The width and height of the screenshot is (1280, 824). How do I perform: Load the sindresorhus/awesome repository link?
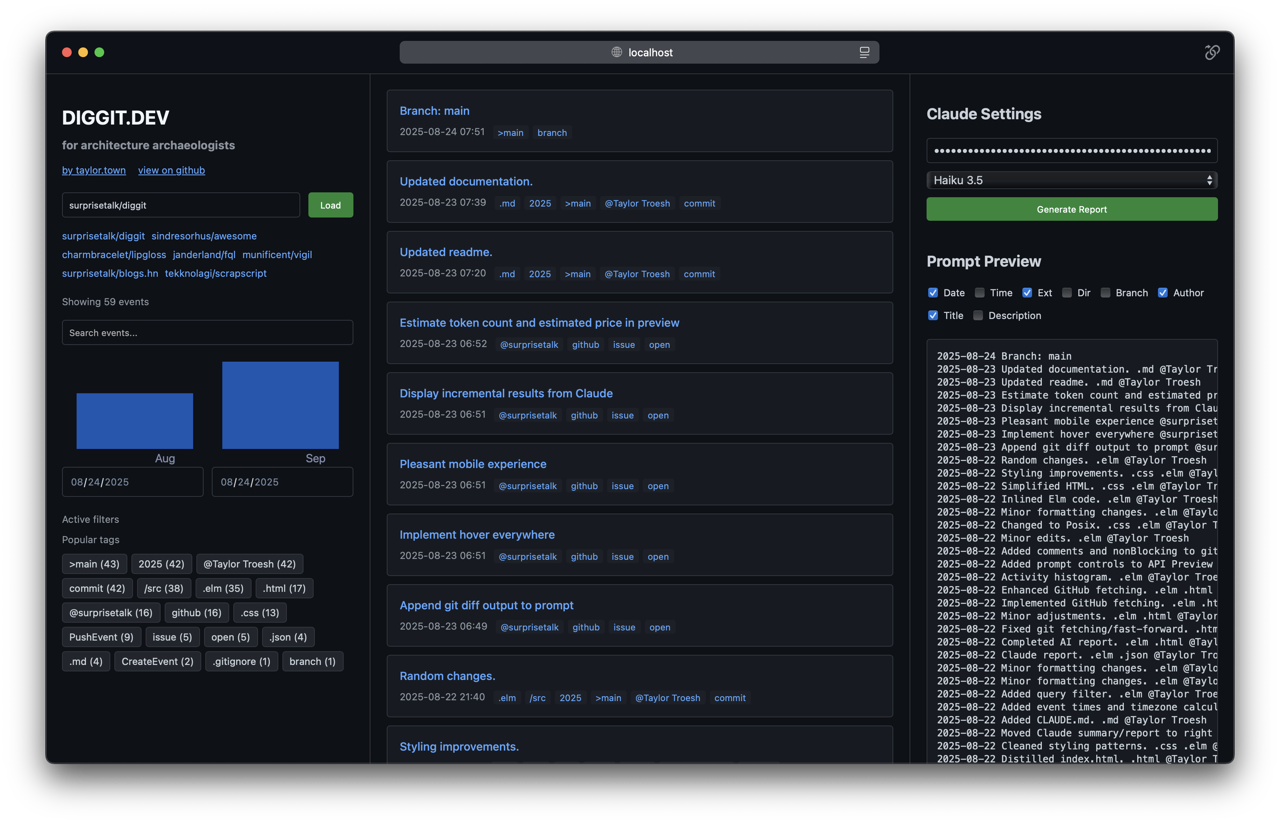(204, 236)
